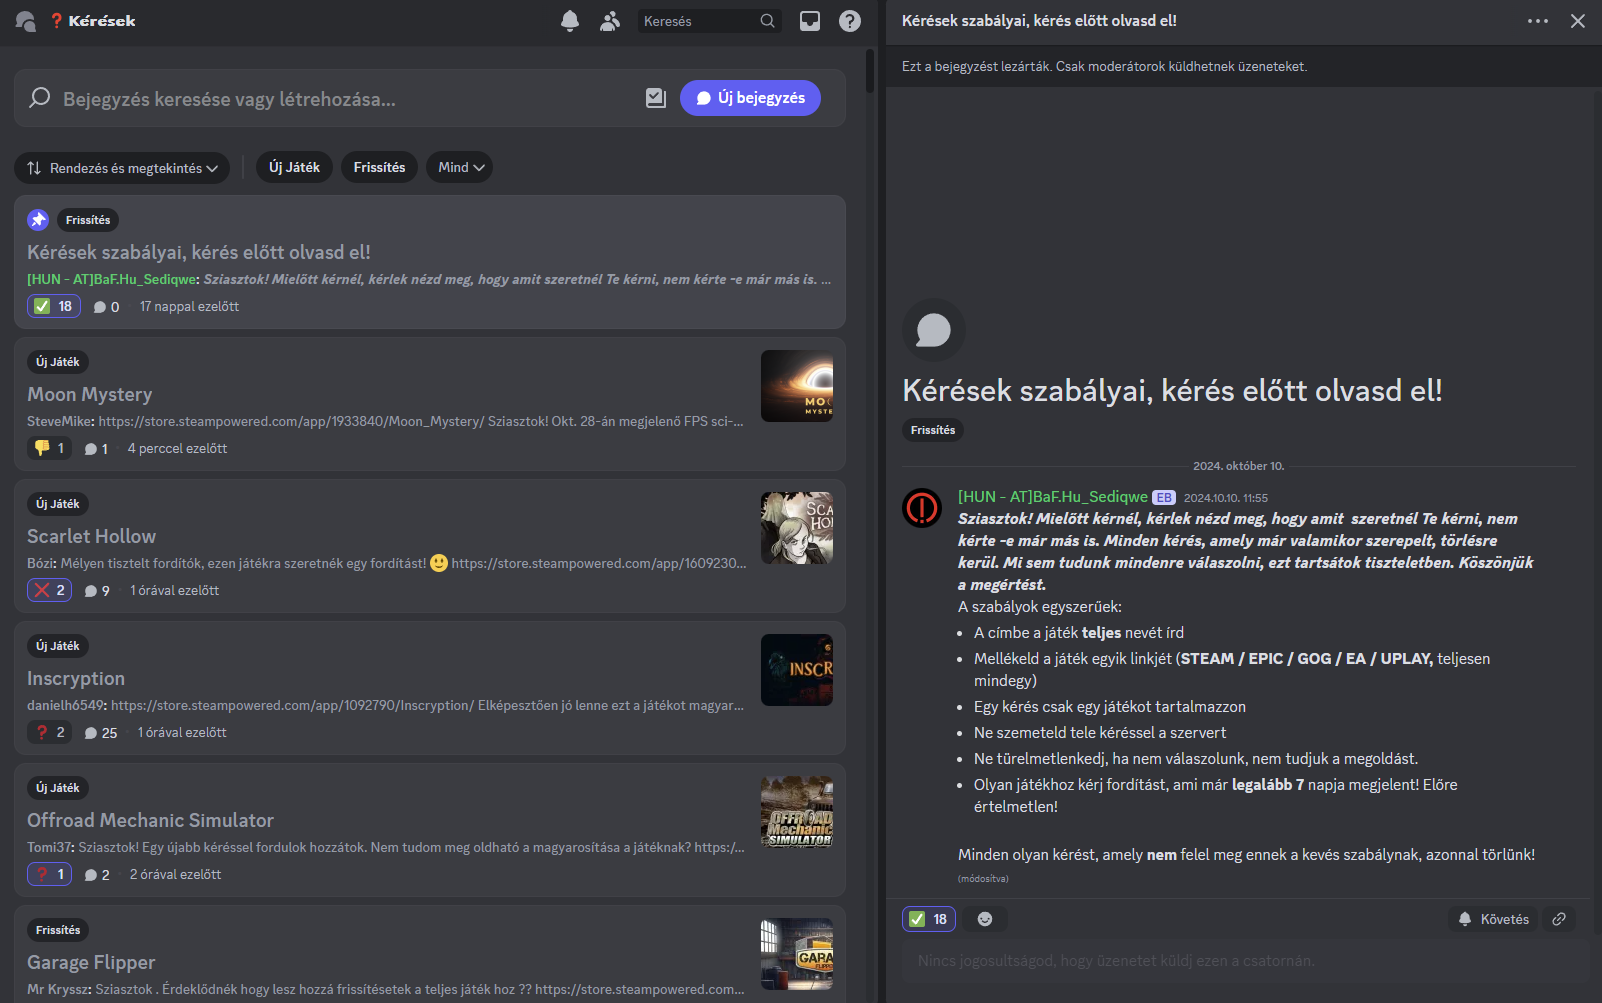This screenshot has height=1003, width=1602.
Task: Add a reaction with smiley icon
Action: tap(985, 919)
